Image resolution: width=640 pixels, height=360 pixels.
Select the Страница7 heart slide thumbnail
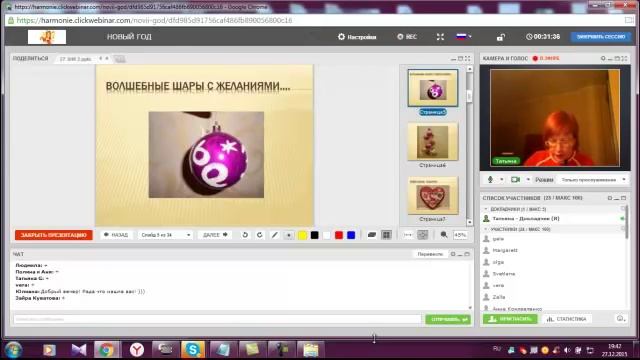coord(433,195)
